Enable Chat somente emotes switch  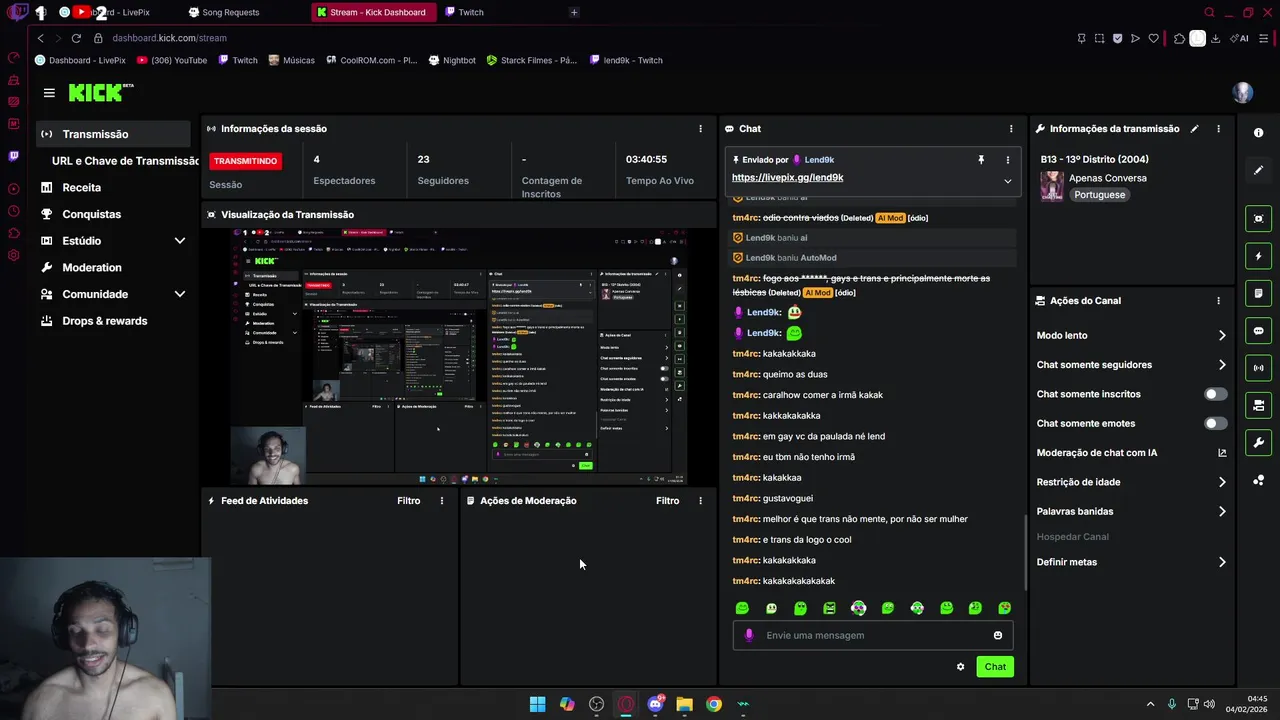tap(1215, 424)
